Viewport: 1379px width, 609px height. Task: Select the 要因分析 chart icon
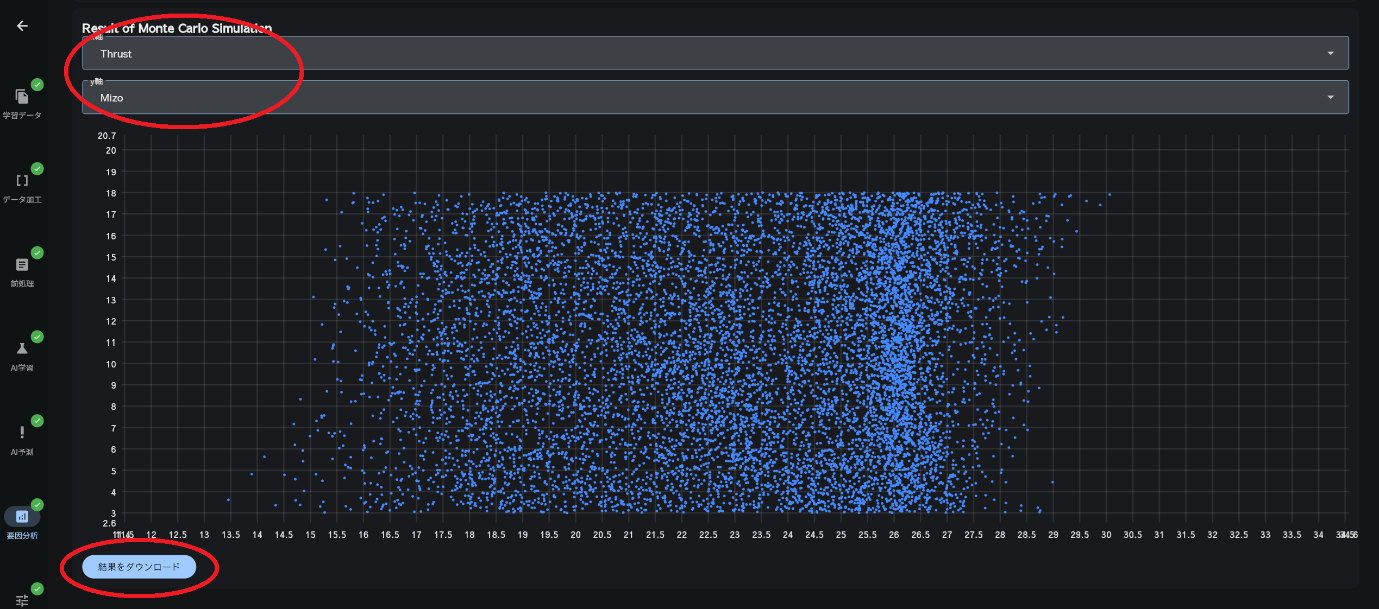click(22, 516)
